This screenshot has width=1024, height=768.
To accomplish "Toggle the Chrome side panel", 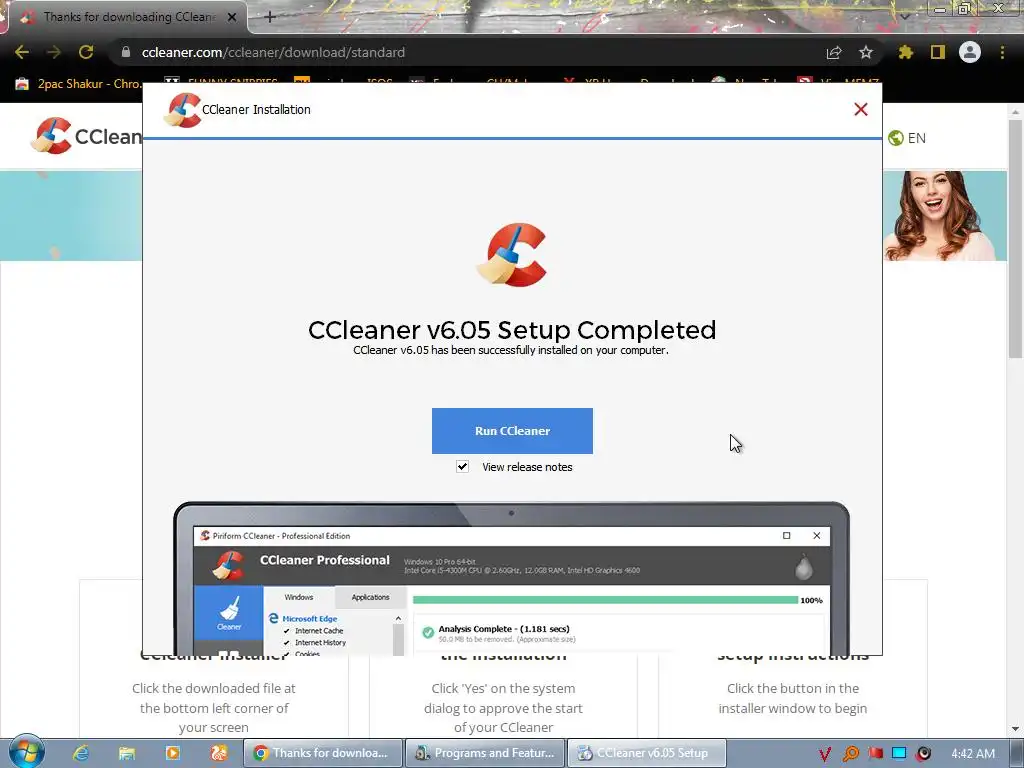I will tap(938, 52).
